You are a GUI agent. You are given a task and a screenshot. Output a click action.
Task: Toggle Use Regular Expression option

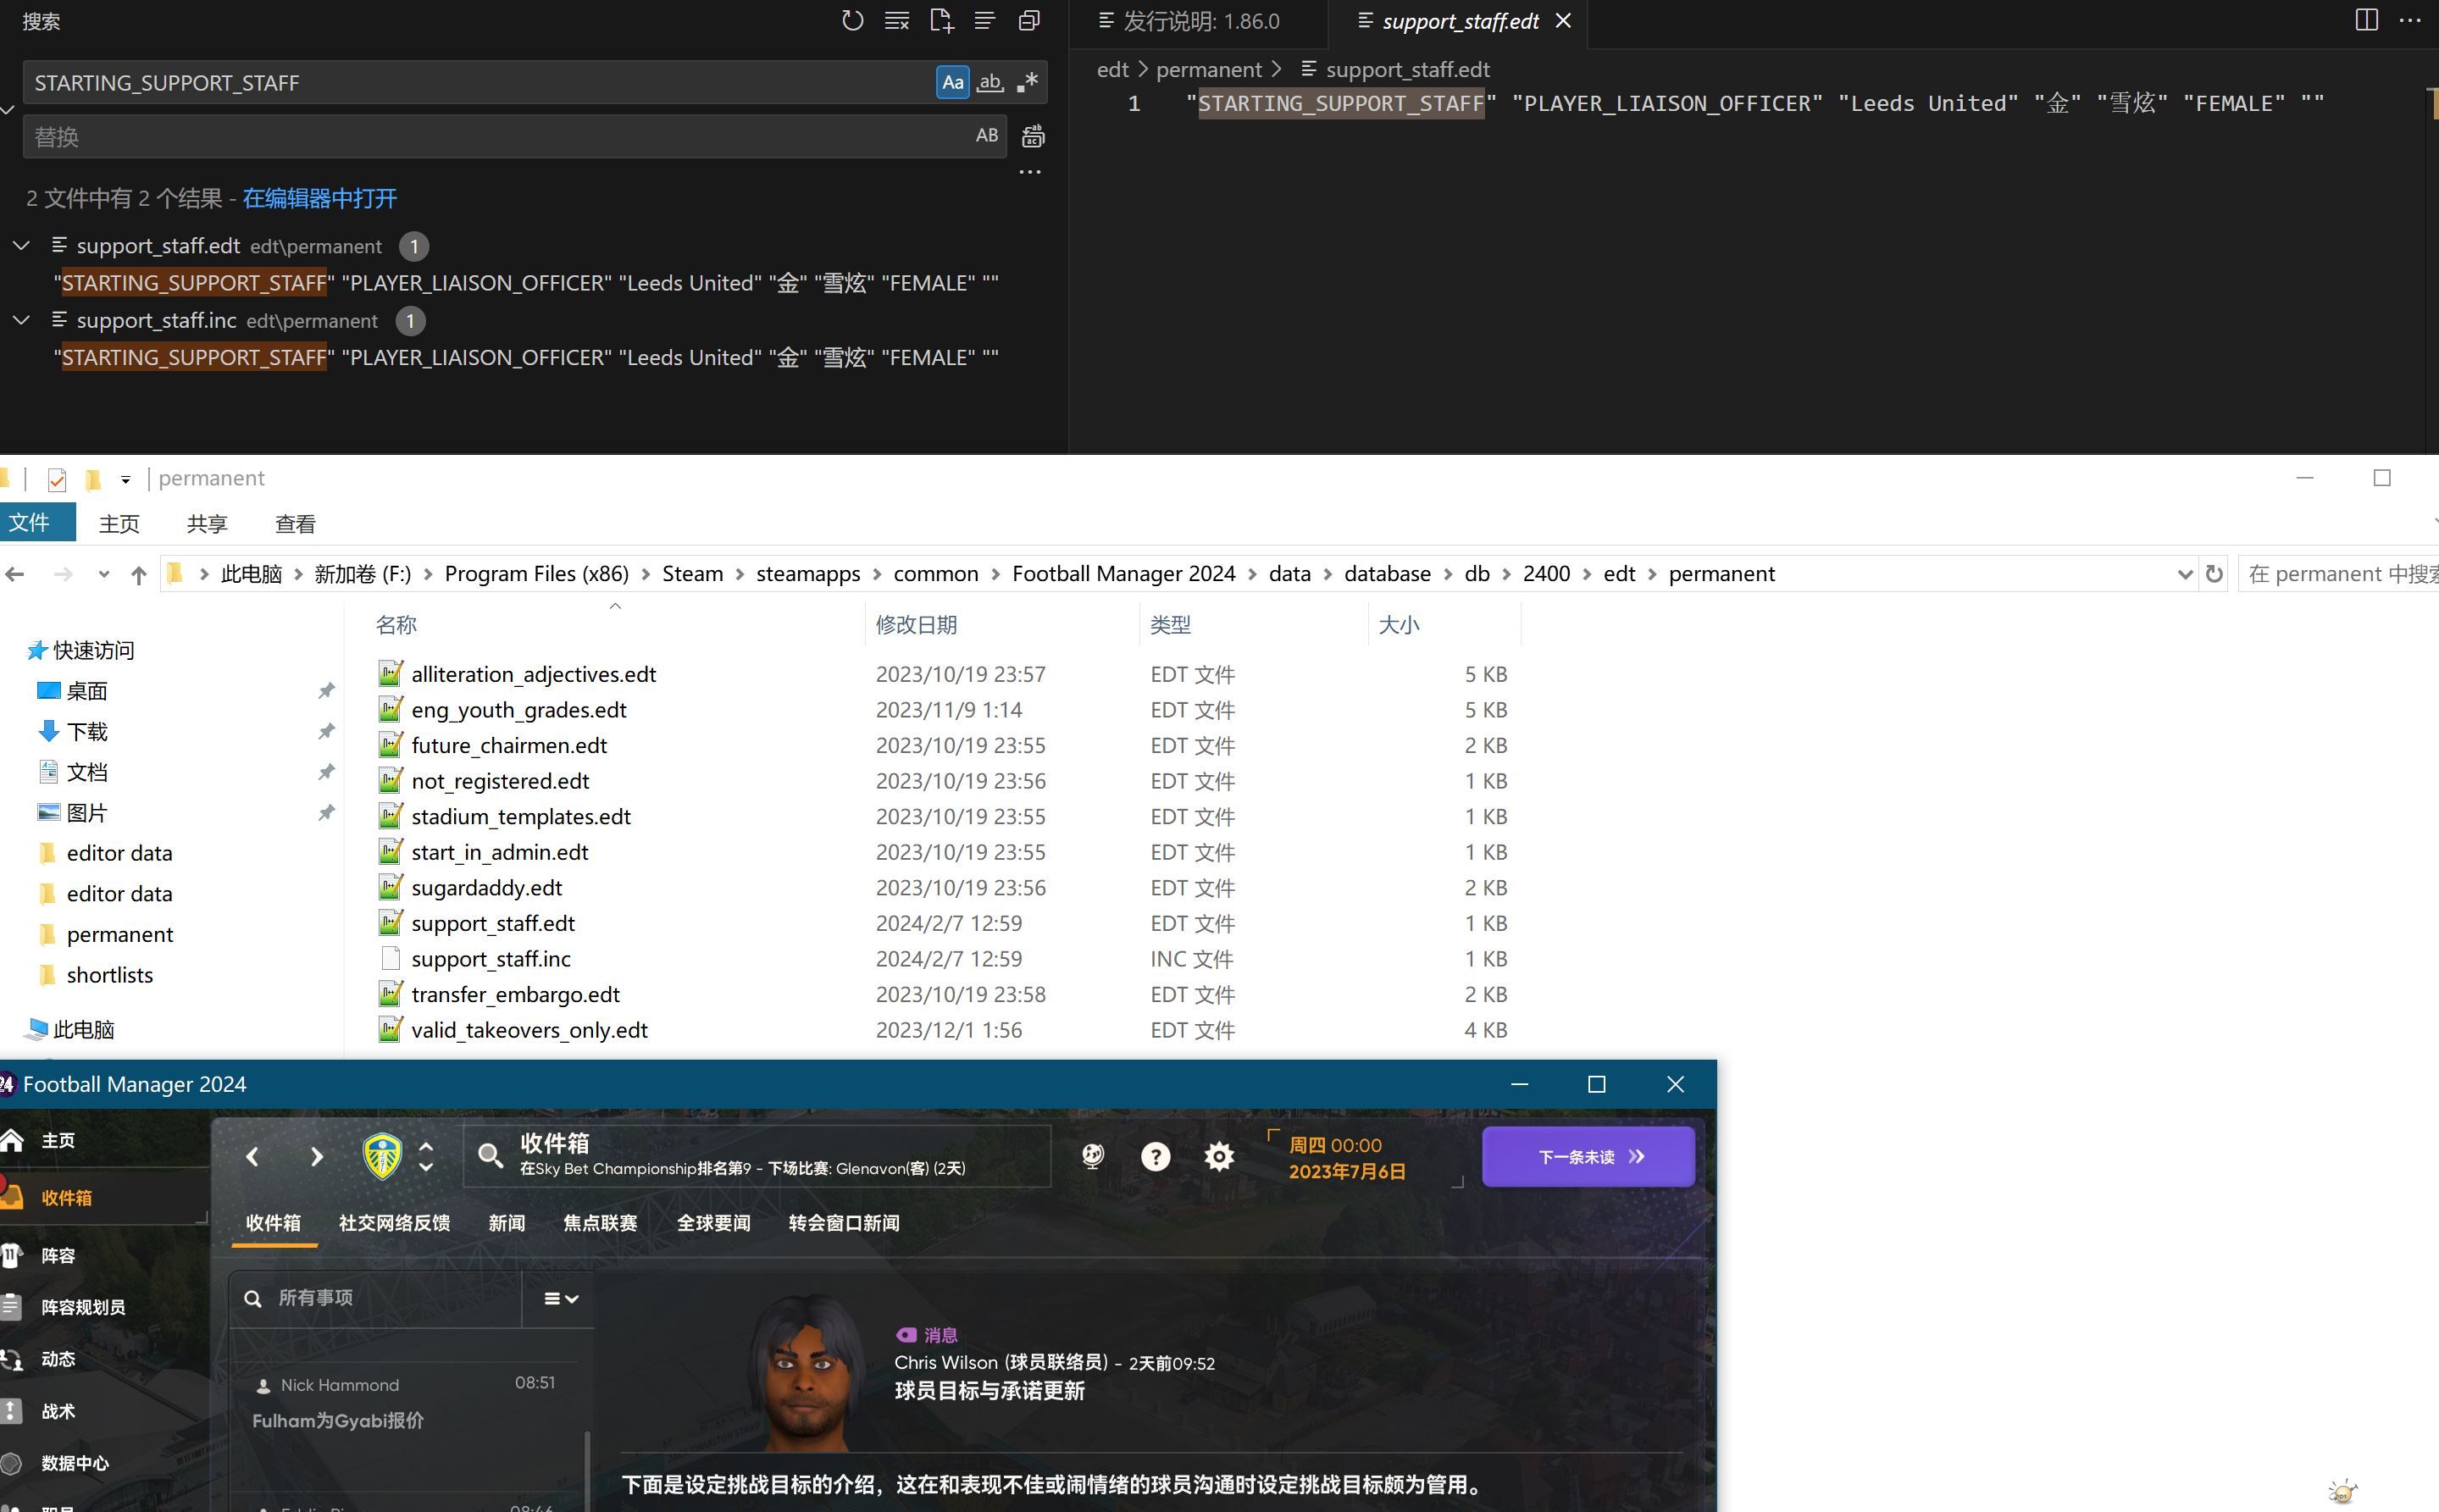point(1027,82)
